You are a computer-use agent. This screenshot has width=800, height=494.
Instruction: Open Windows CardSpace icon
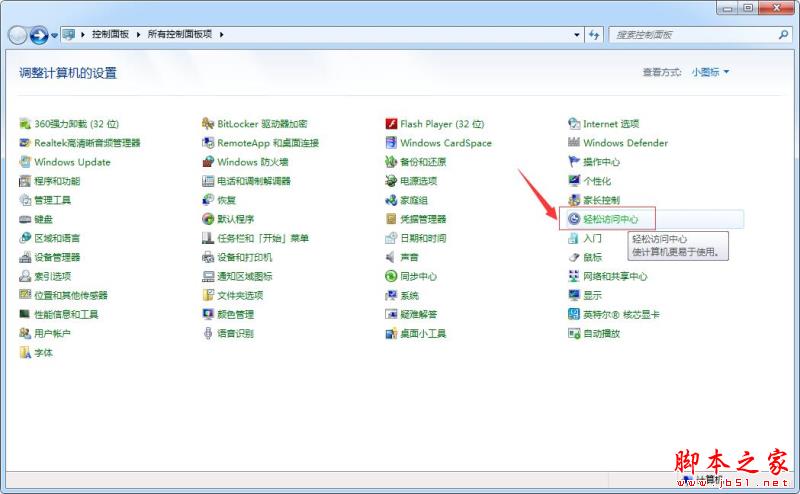tap(391, 143)
